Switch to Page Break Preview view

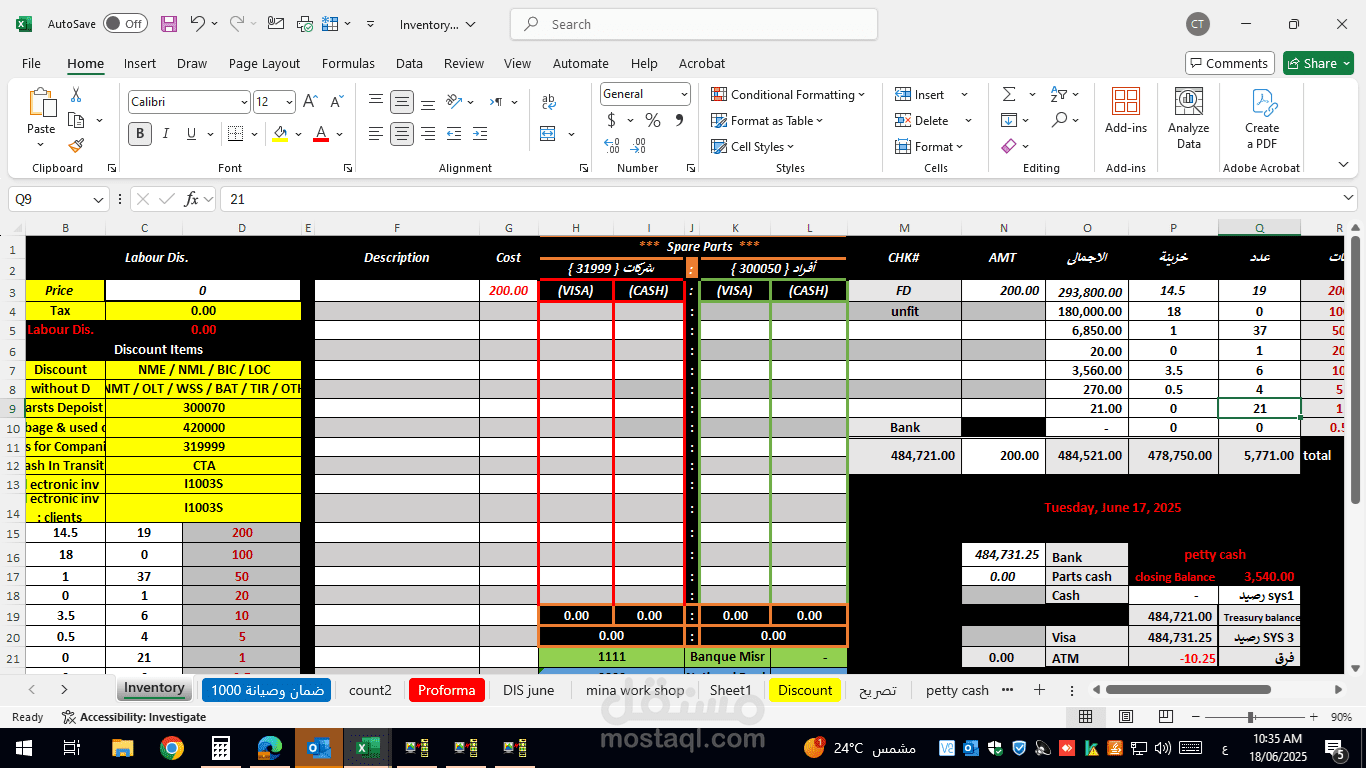tap(1166, 717)
